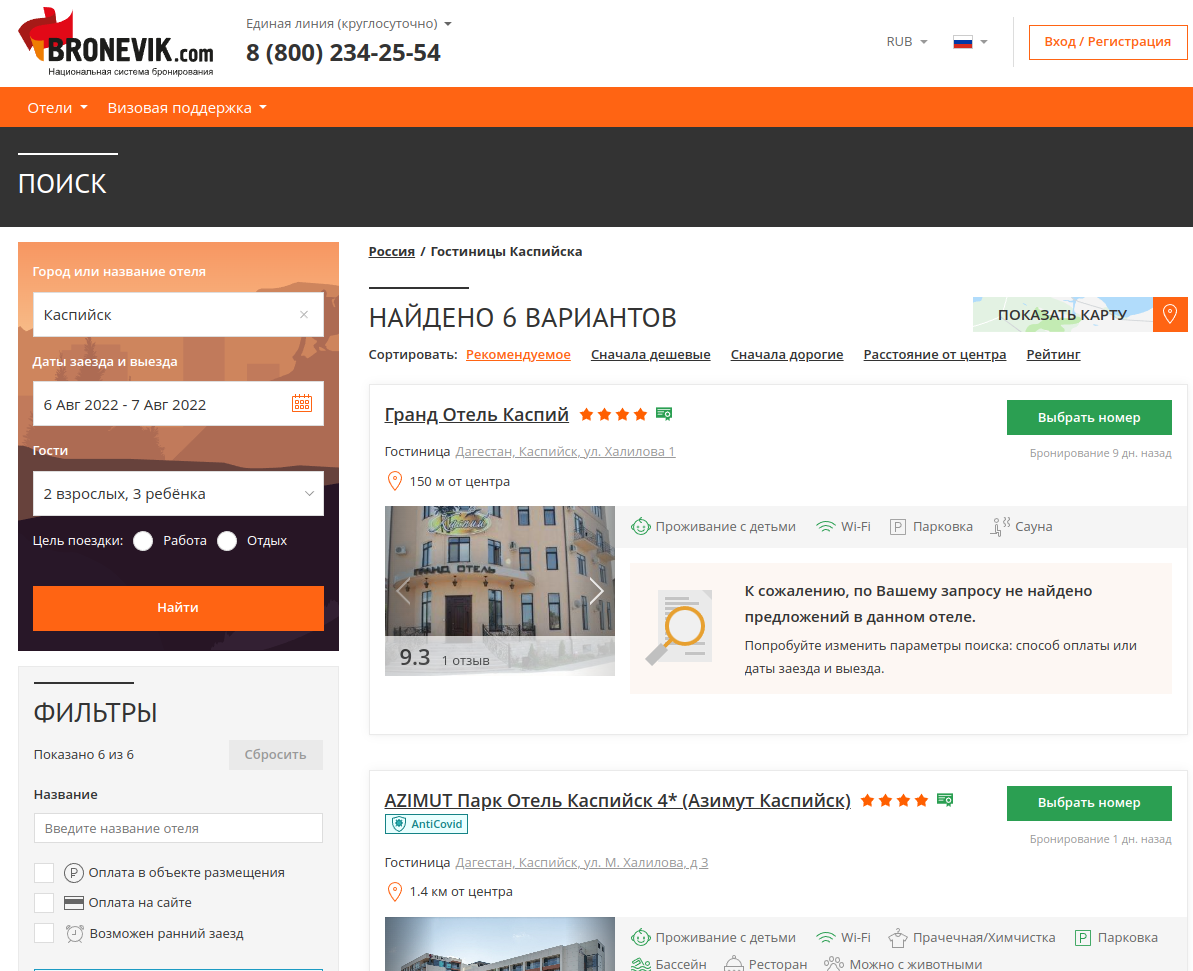Check Оплата в объекте размещения filter
This screenshot has height=971, width=1193.
(44, 872)
